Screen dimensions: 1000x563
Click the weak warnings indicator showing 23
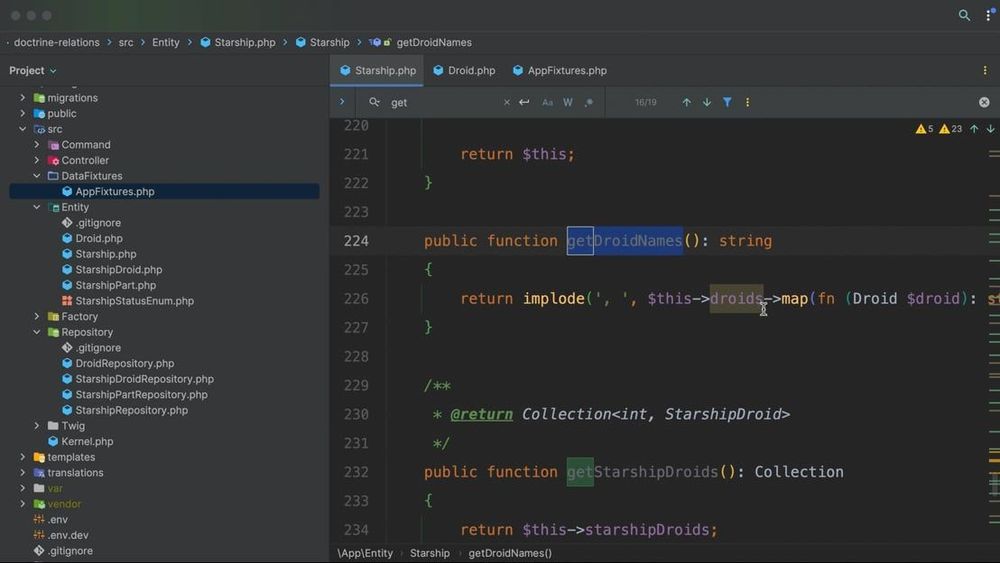pos(950,129)
